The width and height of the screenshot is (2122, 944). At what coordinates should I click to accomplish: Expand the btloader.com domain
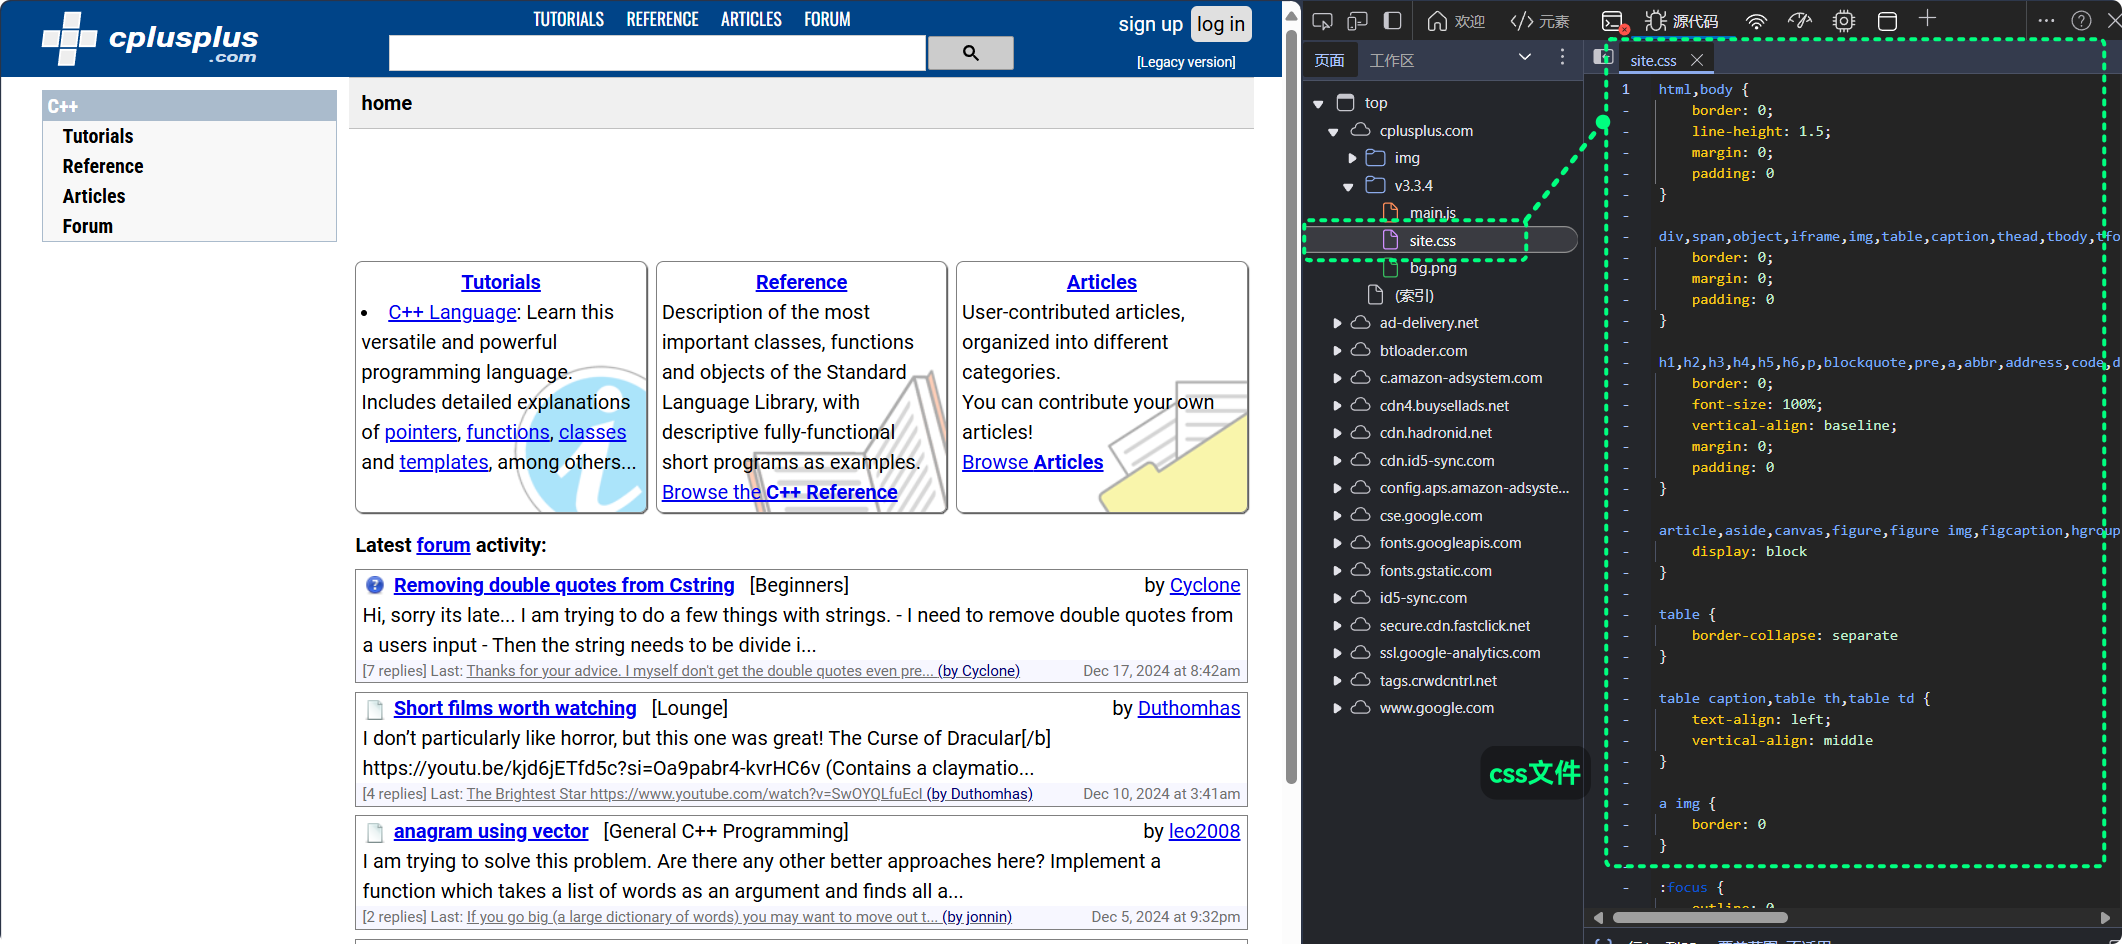pos(1337,351)
